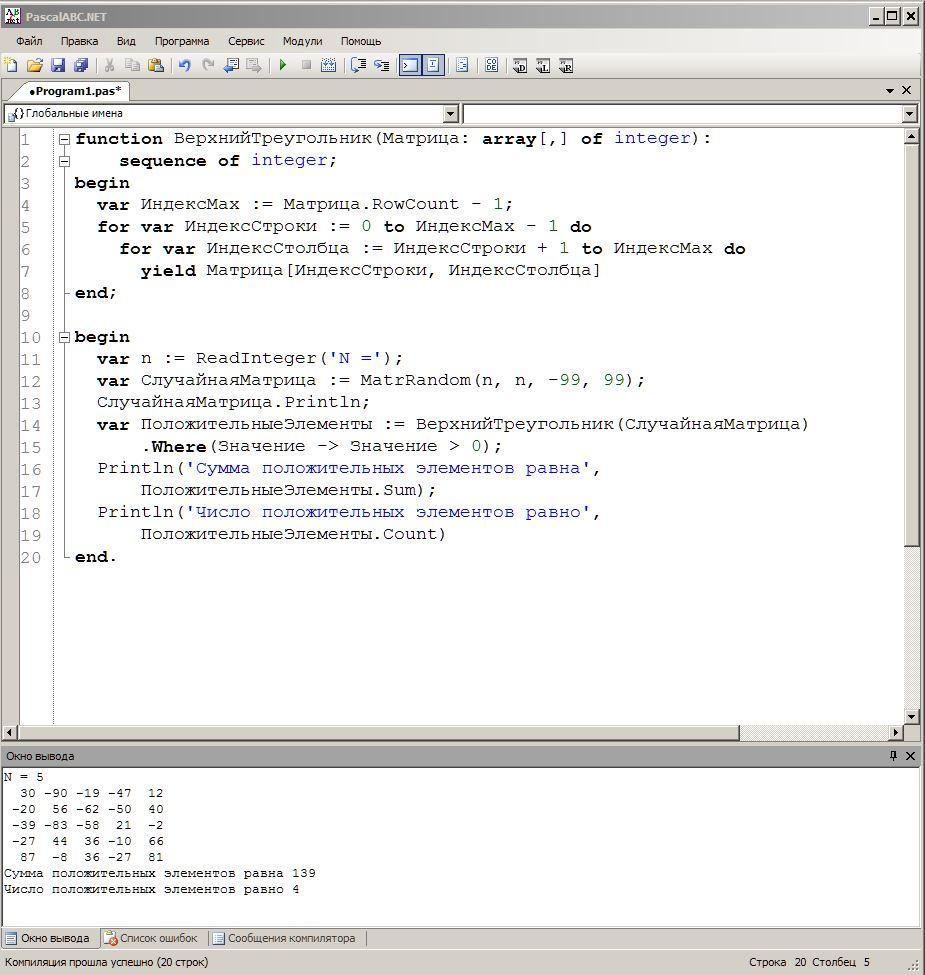Click horizontal scroll right arrow
Viewport: 925px width, 975px height.
pos(896,732)
